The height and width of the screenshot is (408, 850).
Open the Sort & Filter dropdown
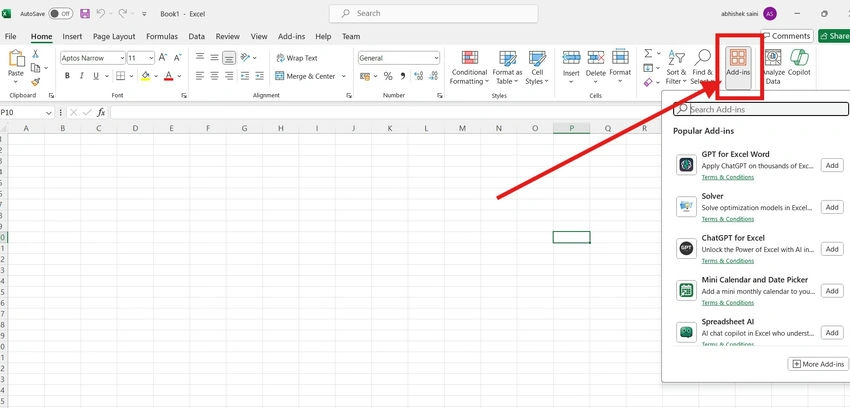point(676,68)
